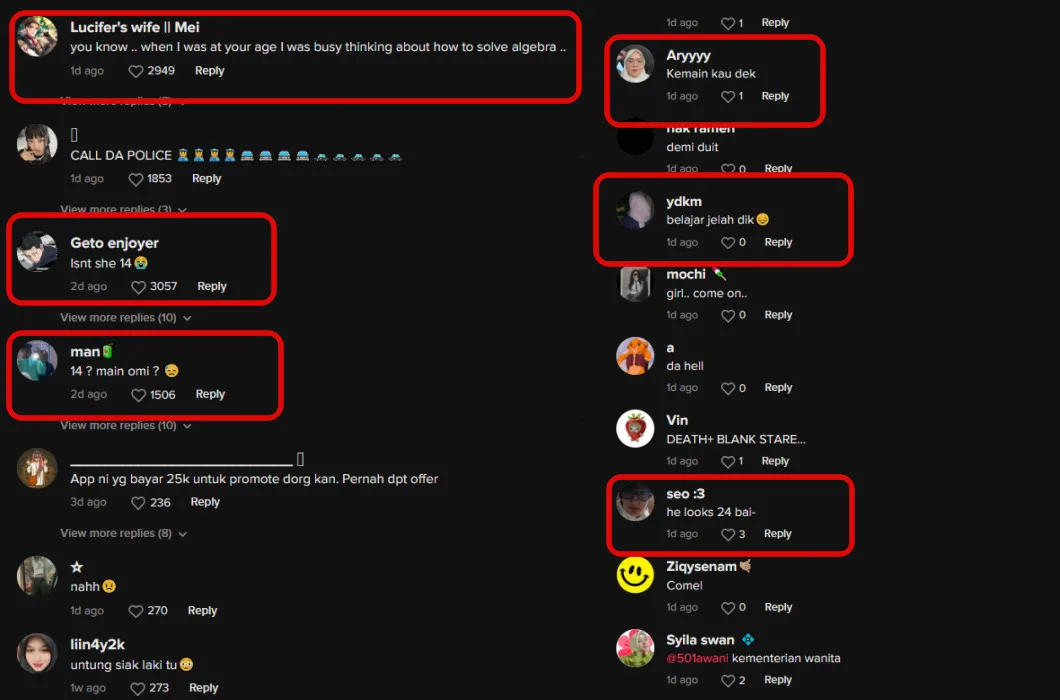The height and width of the screenshot is (700, 1060).
Task: Like the '14 ? main omi ?' comment
Action: pos(139,395)
